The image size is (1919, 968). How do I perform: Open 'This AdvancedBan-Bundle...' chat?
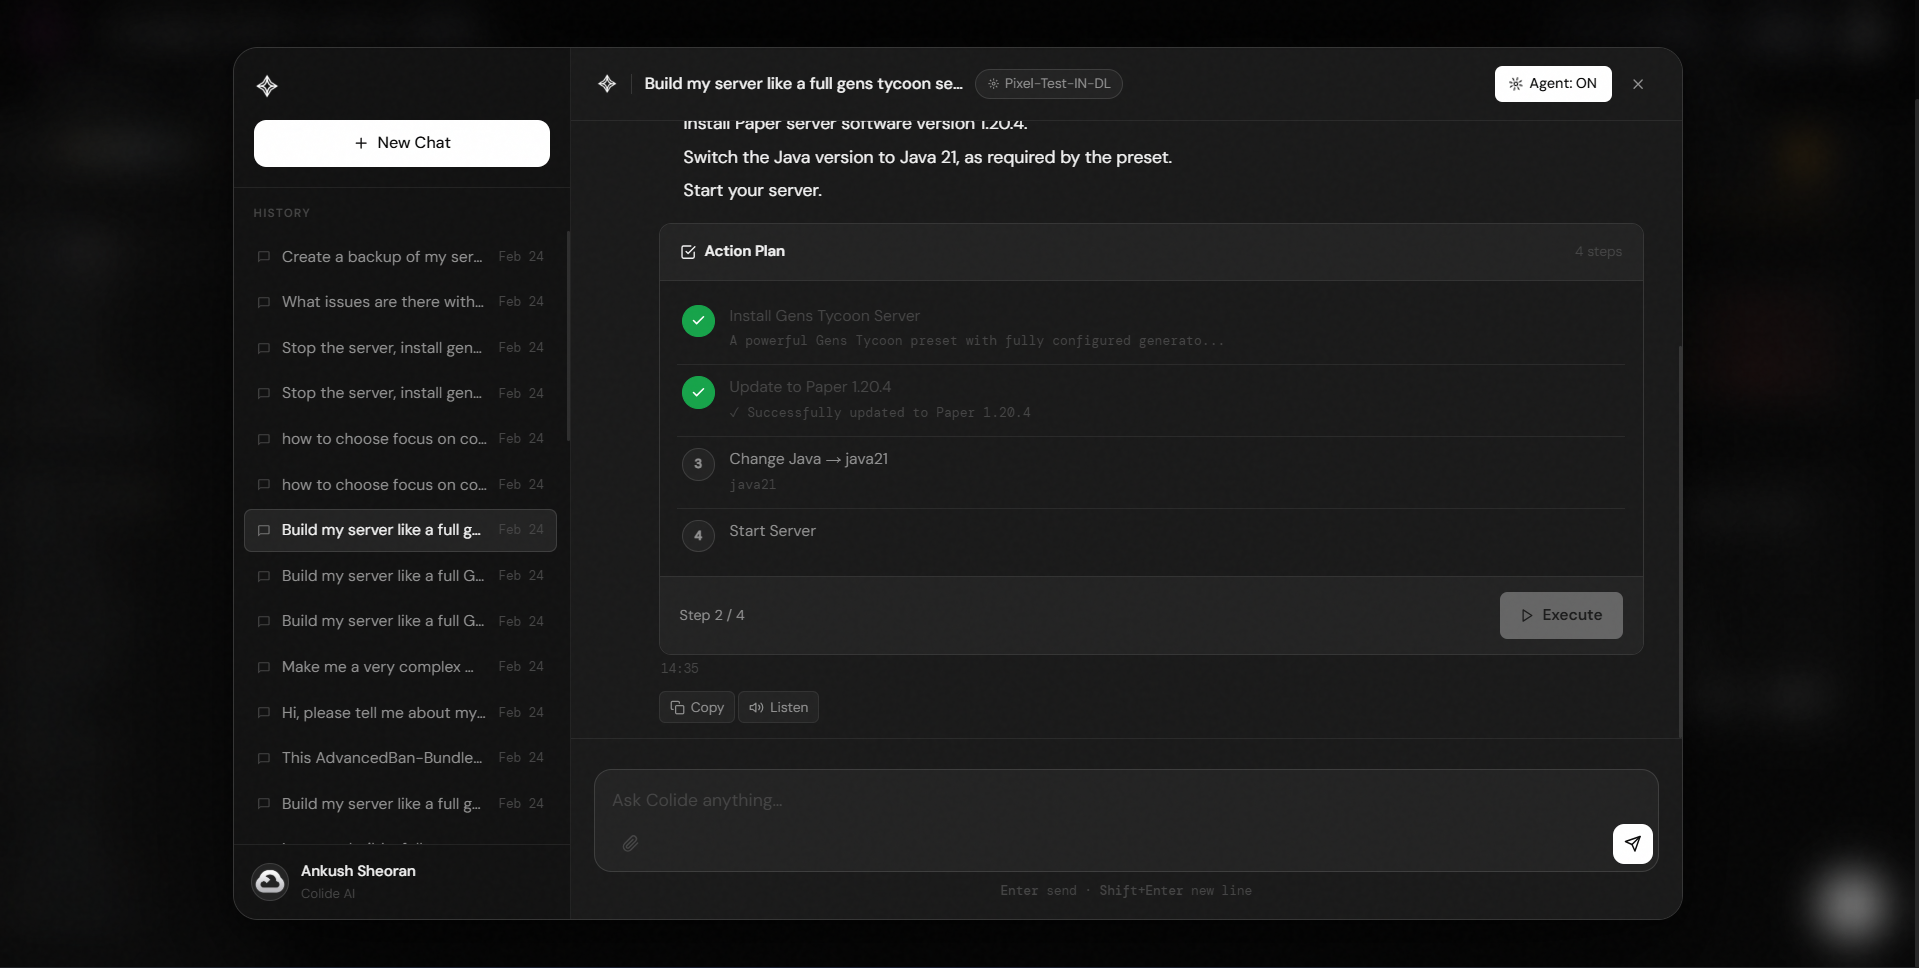tap(400, 758)
